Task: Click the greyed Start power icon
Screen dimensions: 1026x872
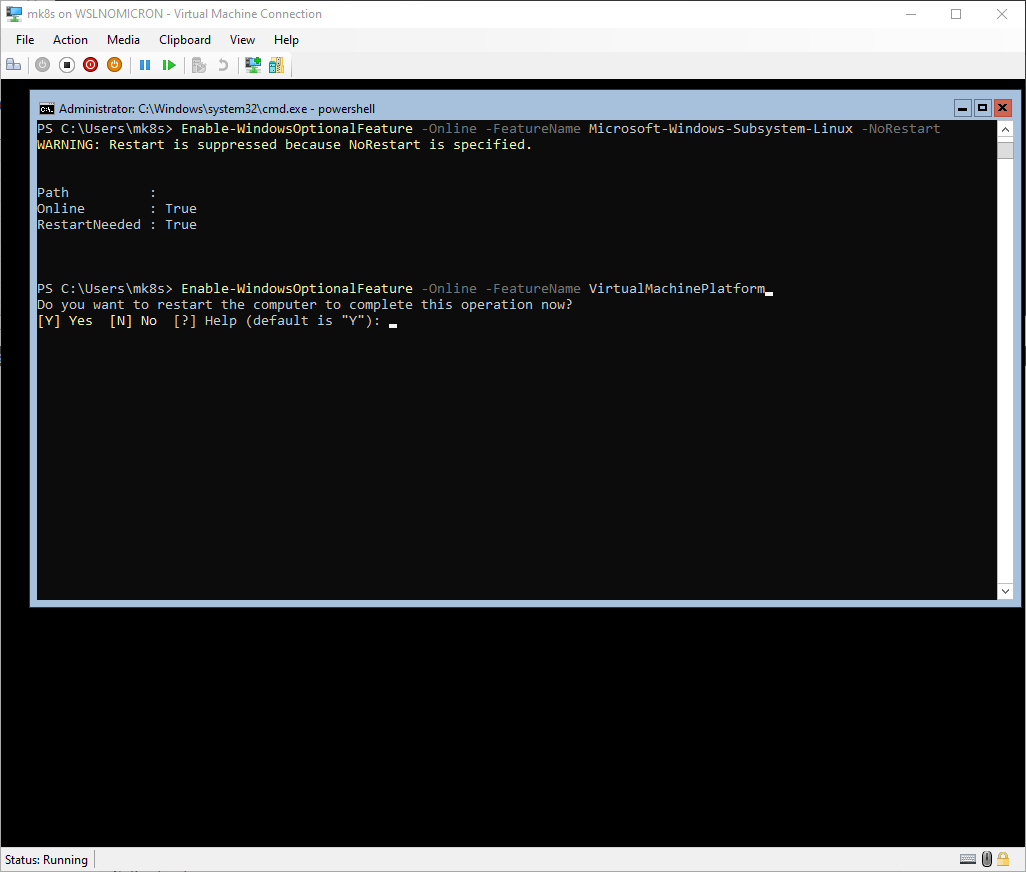Action: pos(42,65)
